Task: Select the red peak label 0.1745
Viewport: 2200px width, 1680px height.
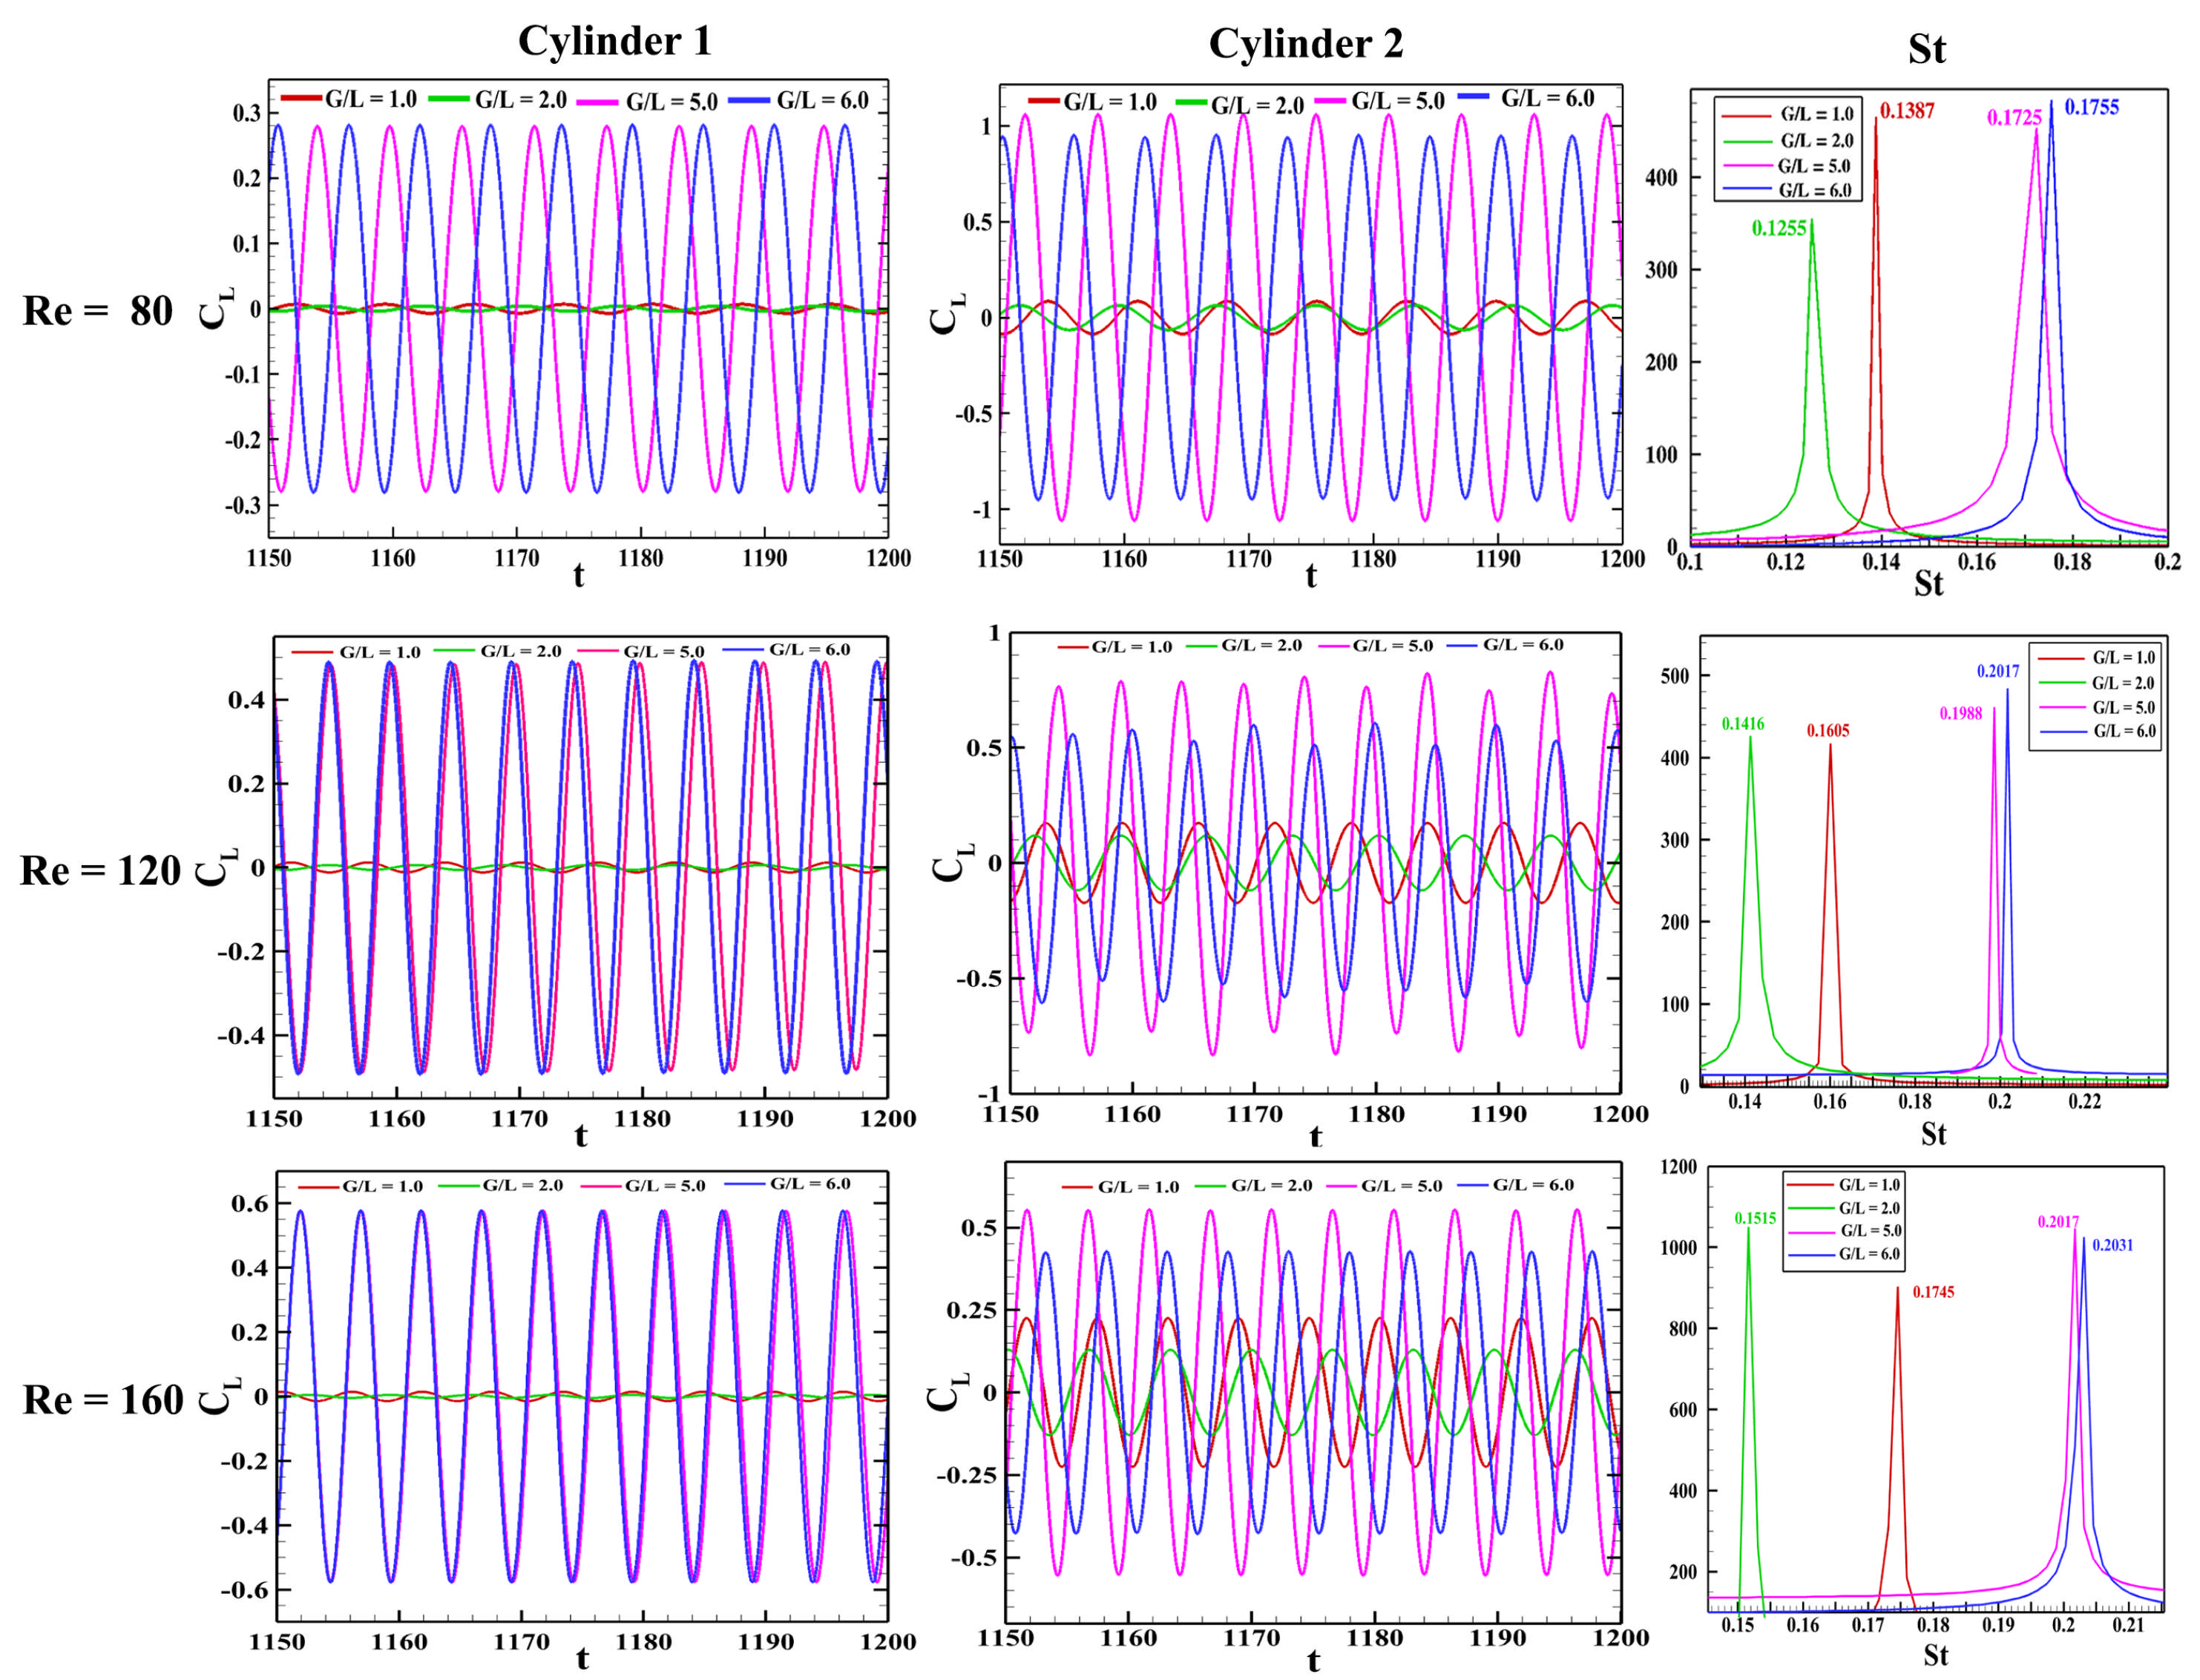Action: click(1933, 1292)
